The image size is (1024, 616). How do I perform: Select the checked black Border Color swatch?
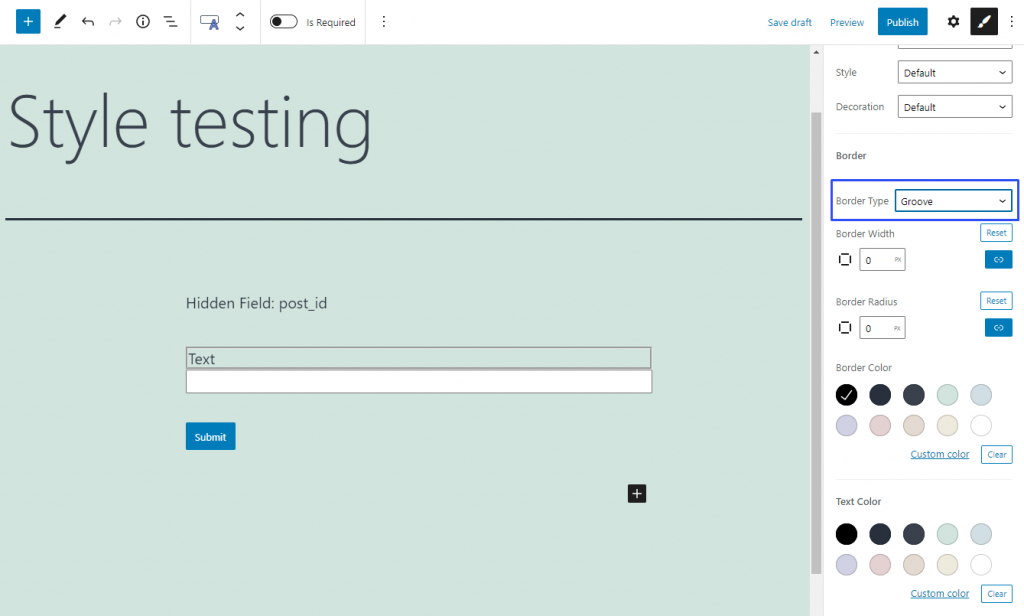coord(846,395)
